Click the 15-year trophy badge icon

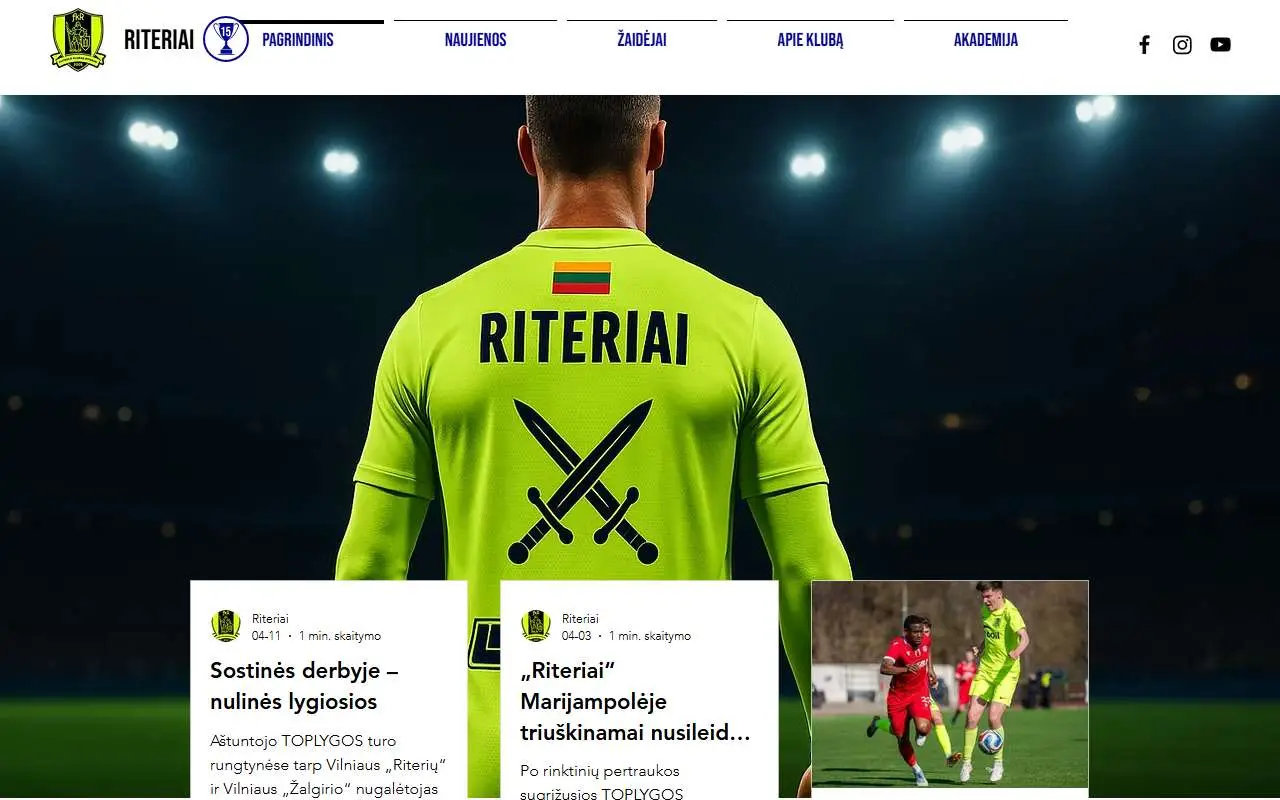click(x=226, y=39)
